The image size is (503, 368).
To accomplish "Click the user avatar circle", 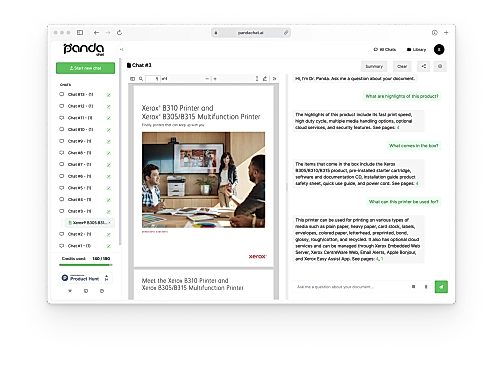I will 439,49.
